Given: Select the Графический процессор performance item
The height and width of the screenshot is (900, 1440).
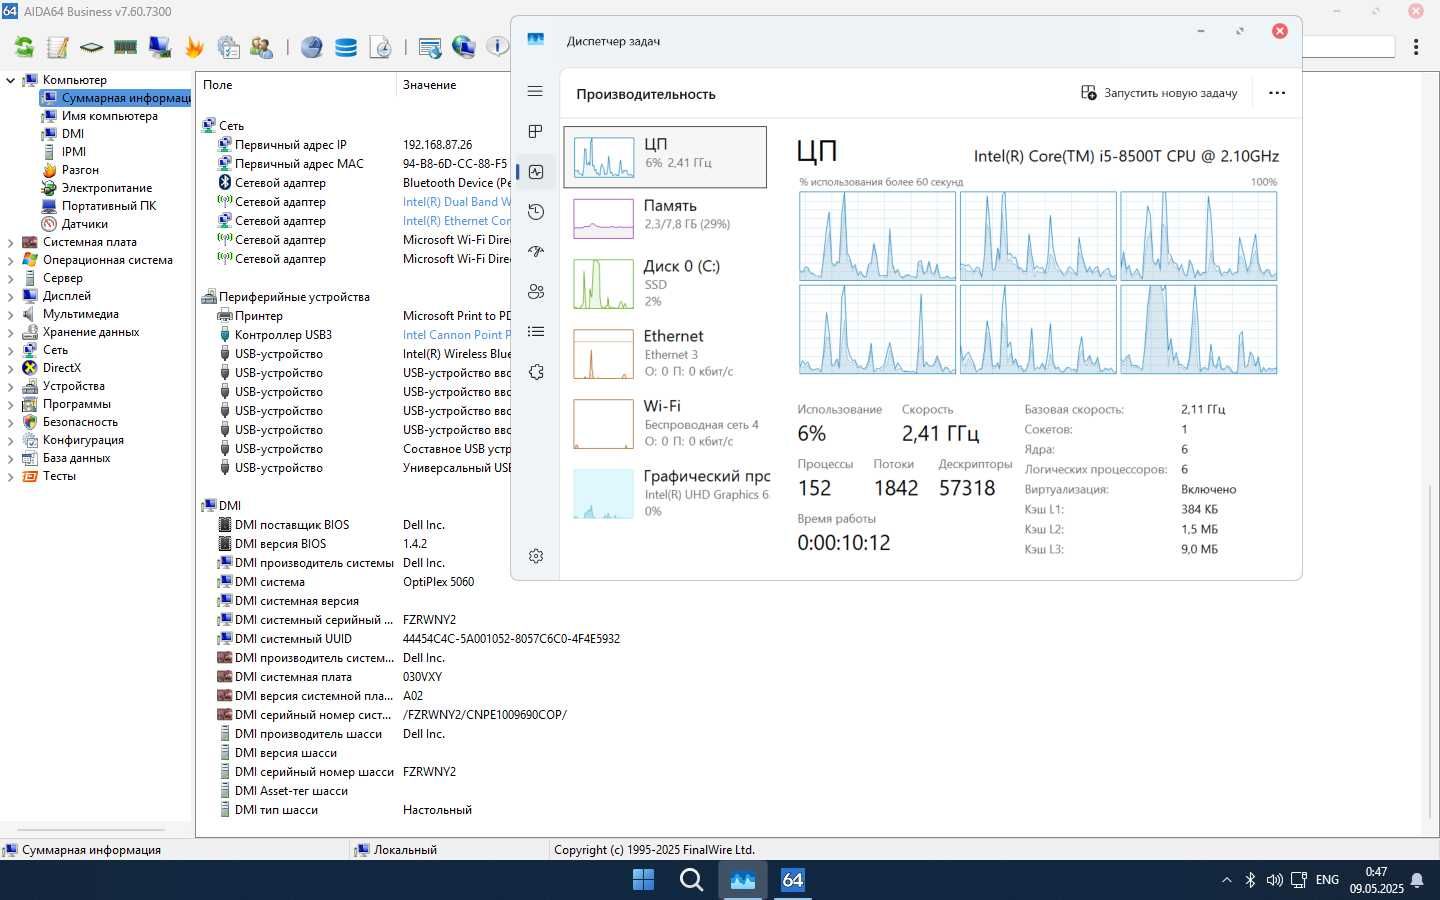Looking at the screenshot, I should [x=665, y=493].
